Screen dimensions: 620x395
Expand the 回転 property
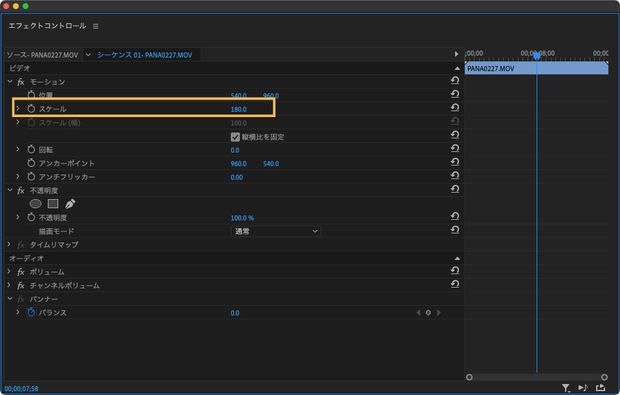click(18, 149)
